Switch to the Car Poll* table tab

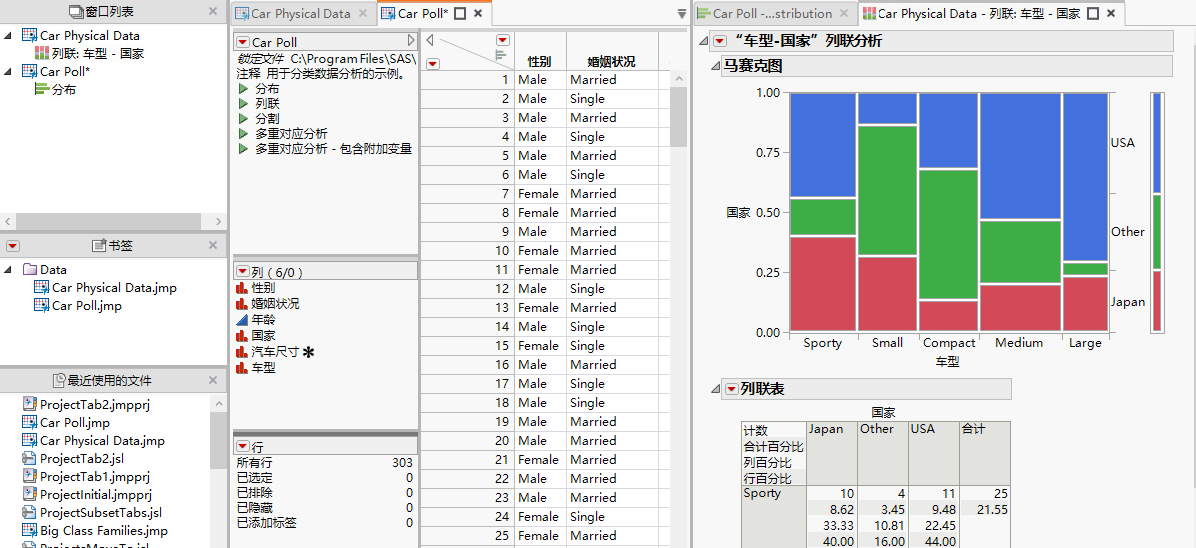coord(432,14)
